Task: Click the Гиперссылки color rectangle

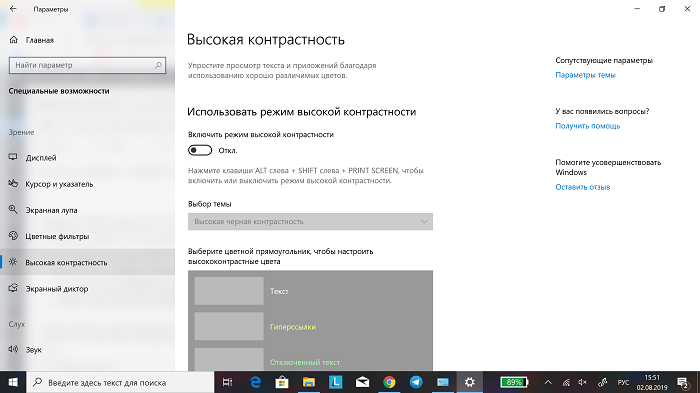Action: click(x=229, y=326)
